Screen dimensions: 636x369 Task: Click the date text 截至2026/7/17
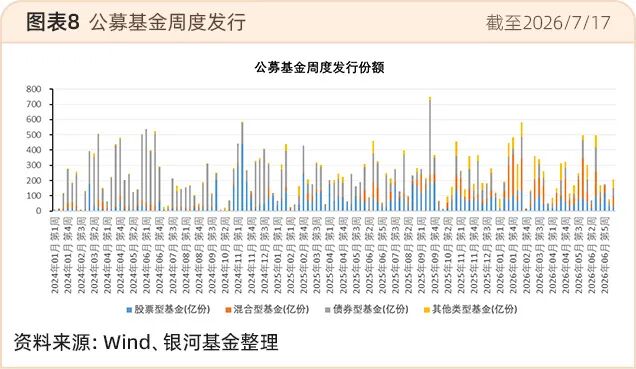(548, 23)
